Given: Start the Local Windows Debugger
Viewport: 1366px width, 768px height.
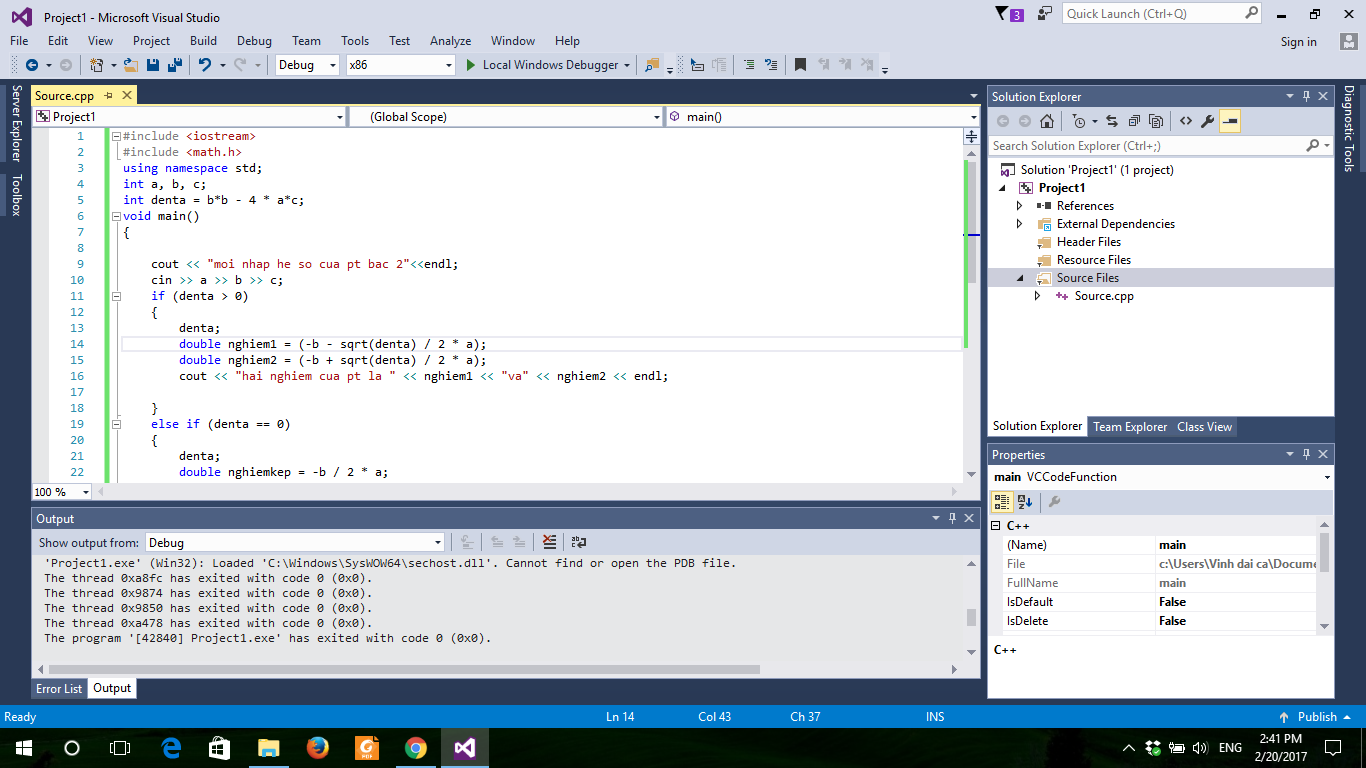Looking at the screenshot, I should 542,65.
